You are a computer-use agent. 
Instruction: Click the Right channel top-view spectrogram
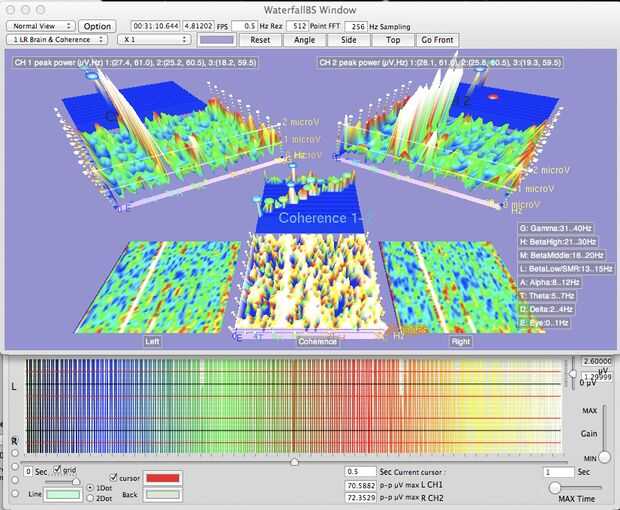(x=461, y=287)
